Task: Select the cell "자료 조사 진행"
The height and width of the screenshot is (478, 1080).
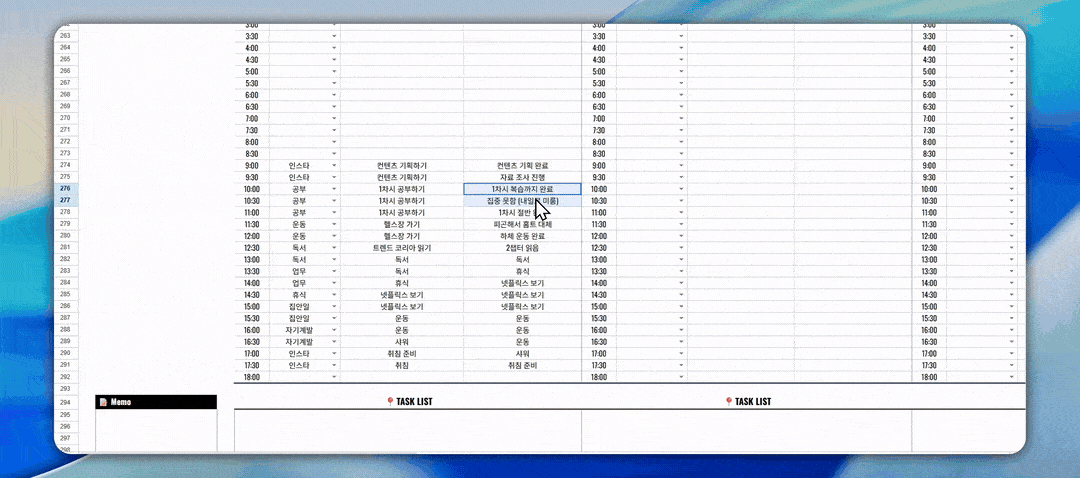Action: coord(522,178)
